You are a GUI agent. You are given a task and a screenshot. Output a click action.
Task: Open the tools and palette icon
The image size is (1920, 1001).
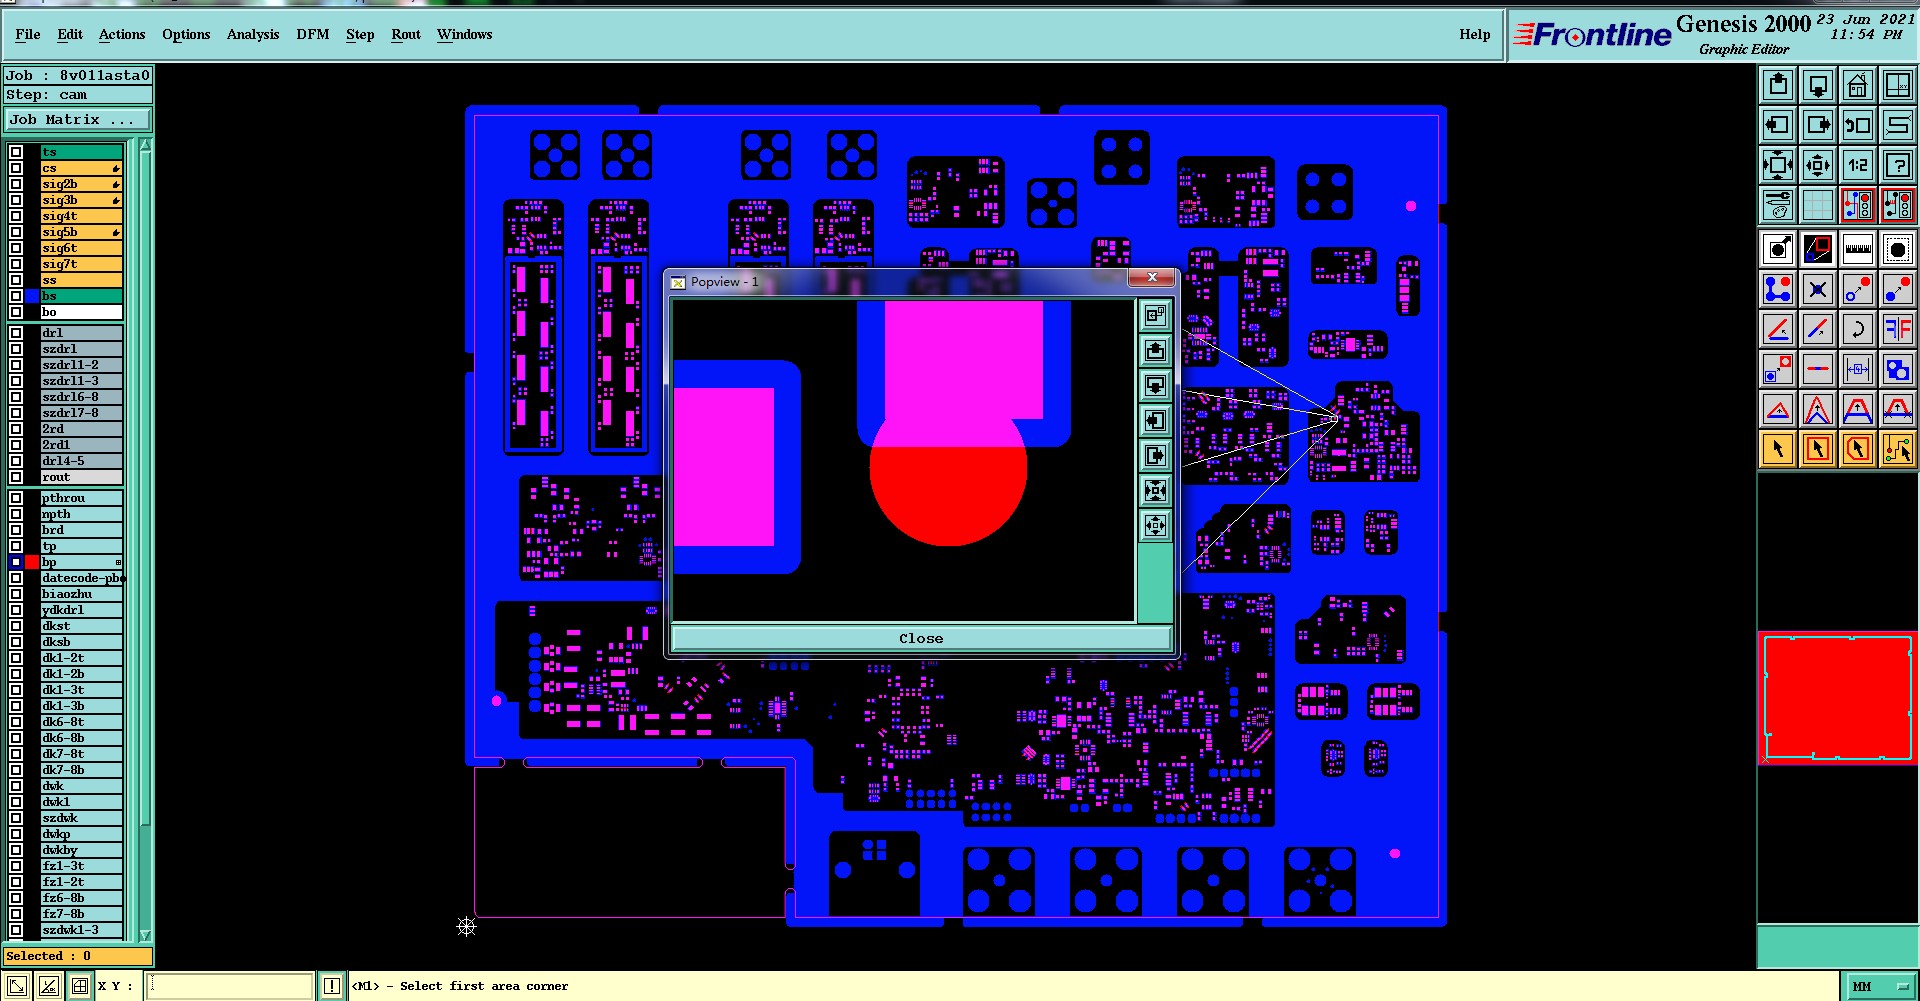[1778, 205]
